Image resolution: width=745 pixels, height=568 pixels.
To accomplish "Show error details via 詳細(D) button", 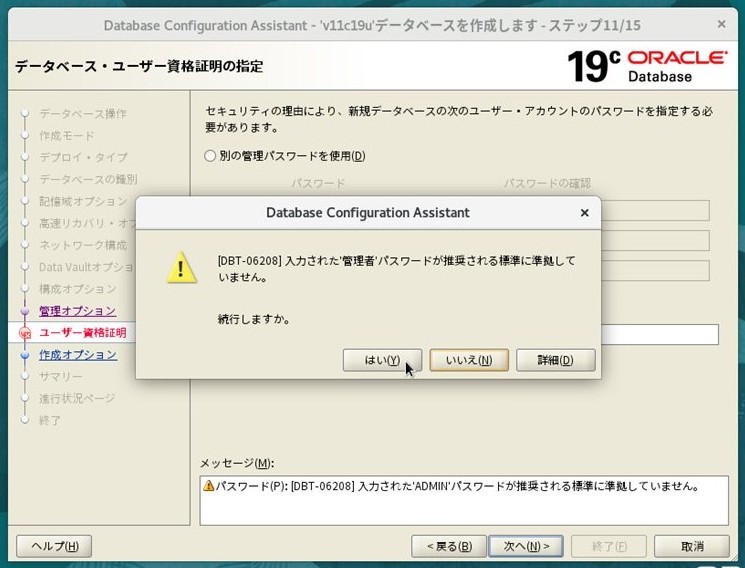I will pyautogui.click(x=555, y=360).
